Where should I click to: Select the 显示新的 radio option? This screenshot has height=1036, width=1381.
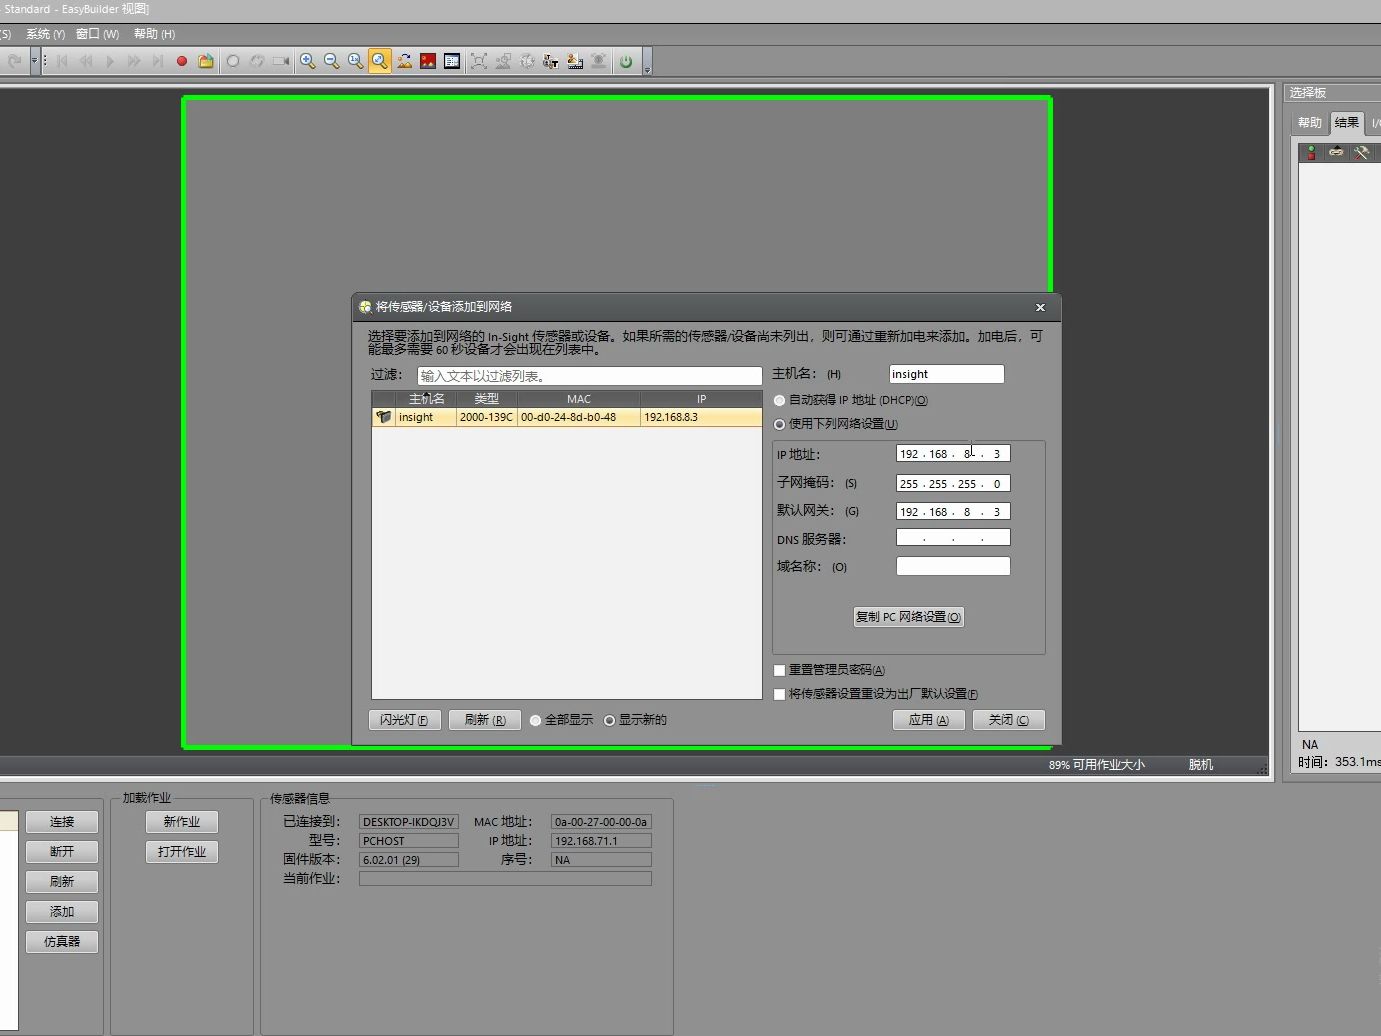[610, 720]
